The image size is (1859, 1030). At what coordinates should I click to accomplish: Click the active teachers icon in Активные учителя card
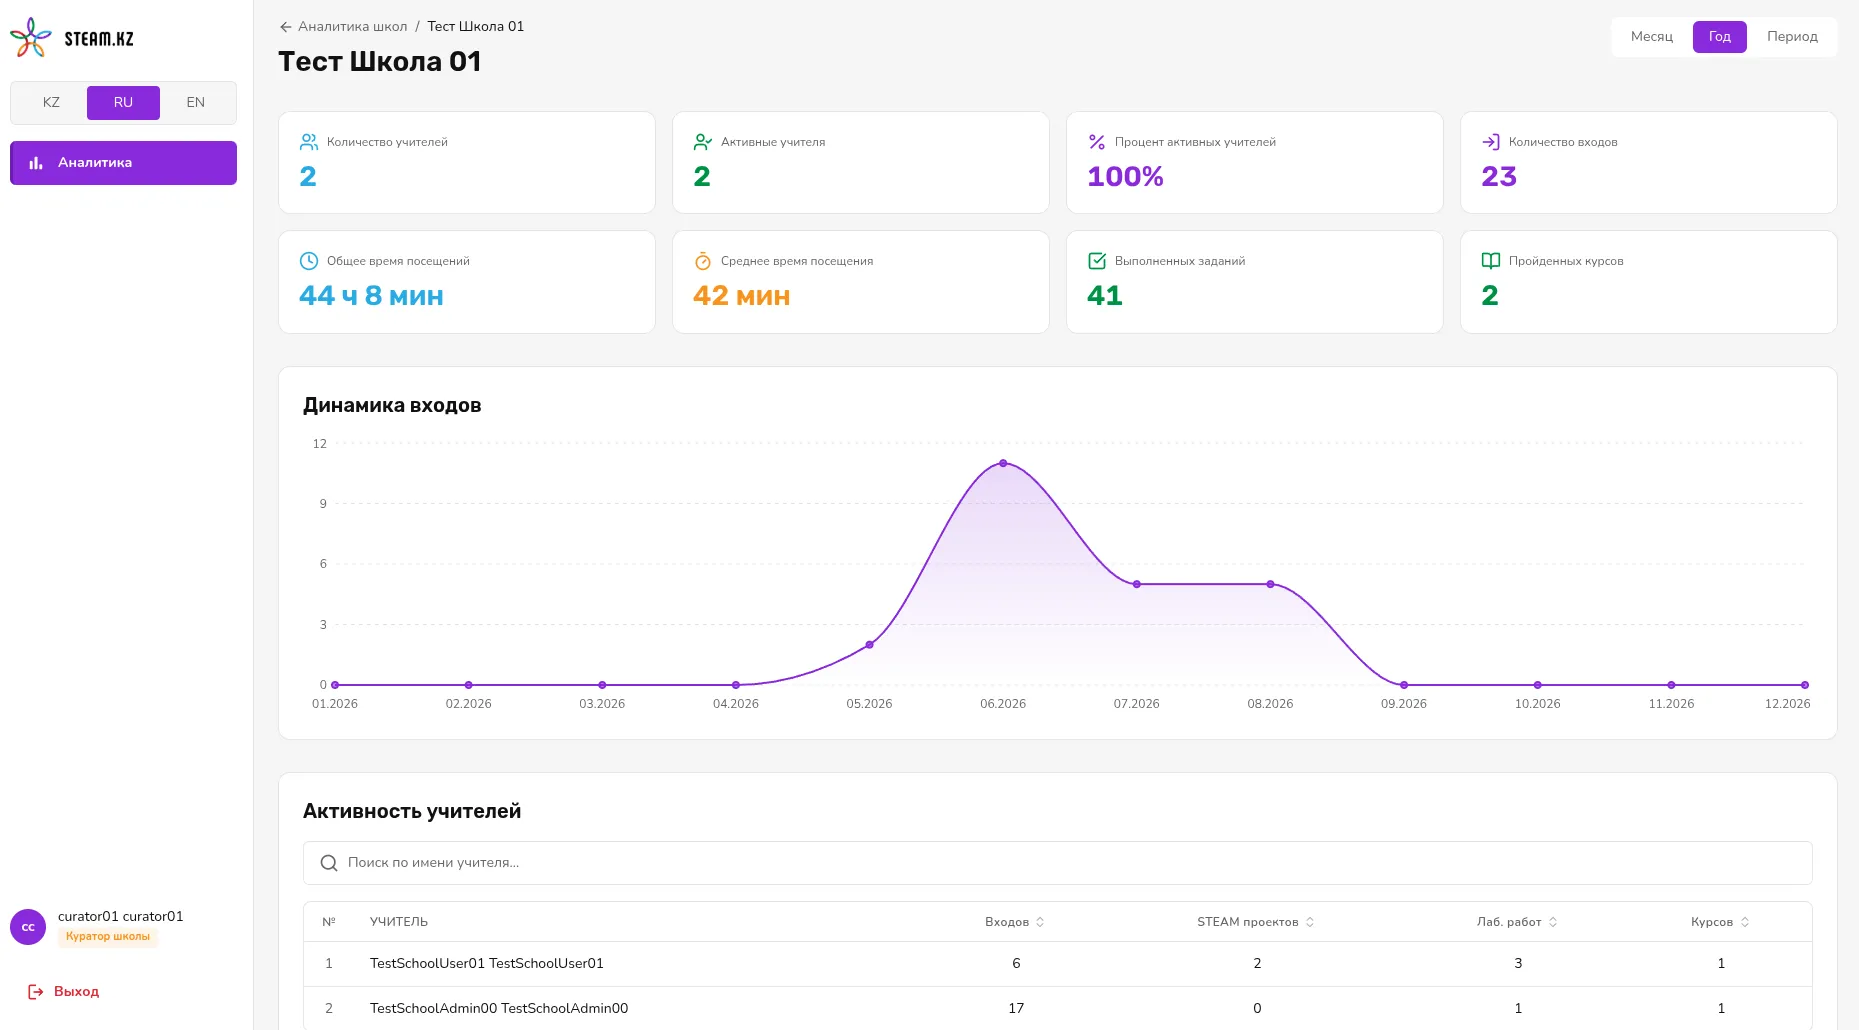tap(703, 142)
